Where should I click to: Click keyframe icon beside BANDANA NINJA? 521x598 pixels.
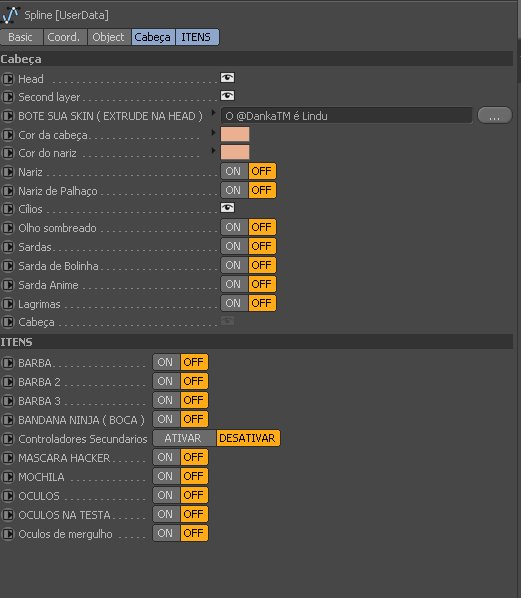point(8,420)
